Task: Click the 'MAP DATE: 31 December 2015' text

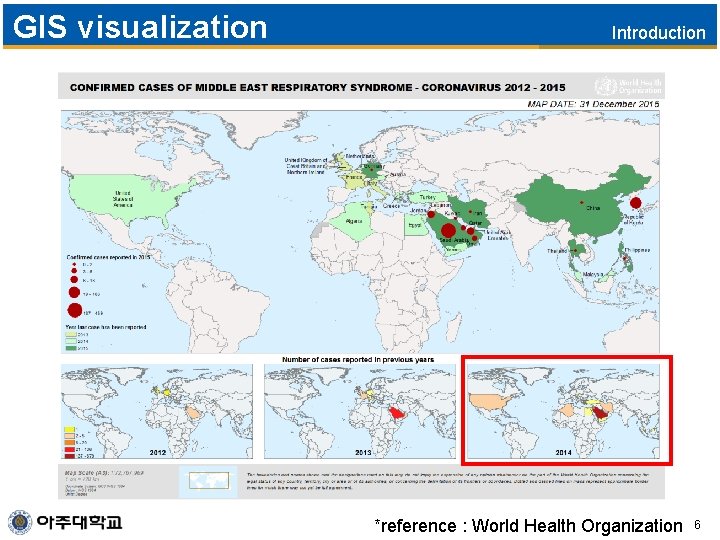Action: tap(593, 104)
